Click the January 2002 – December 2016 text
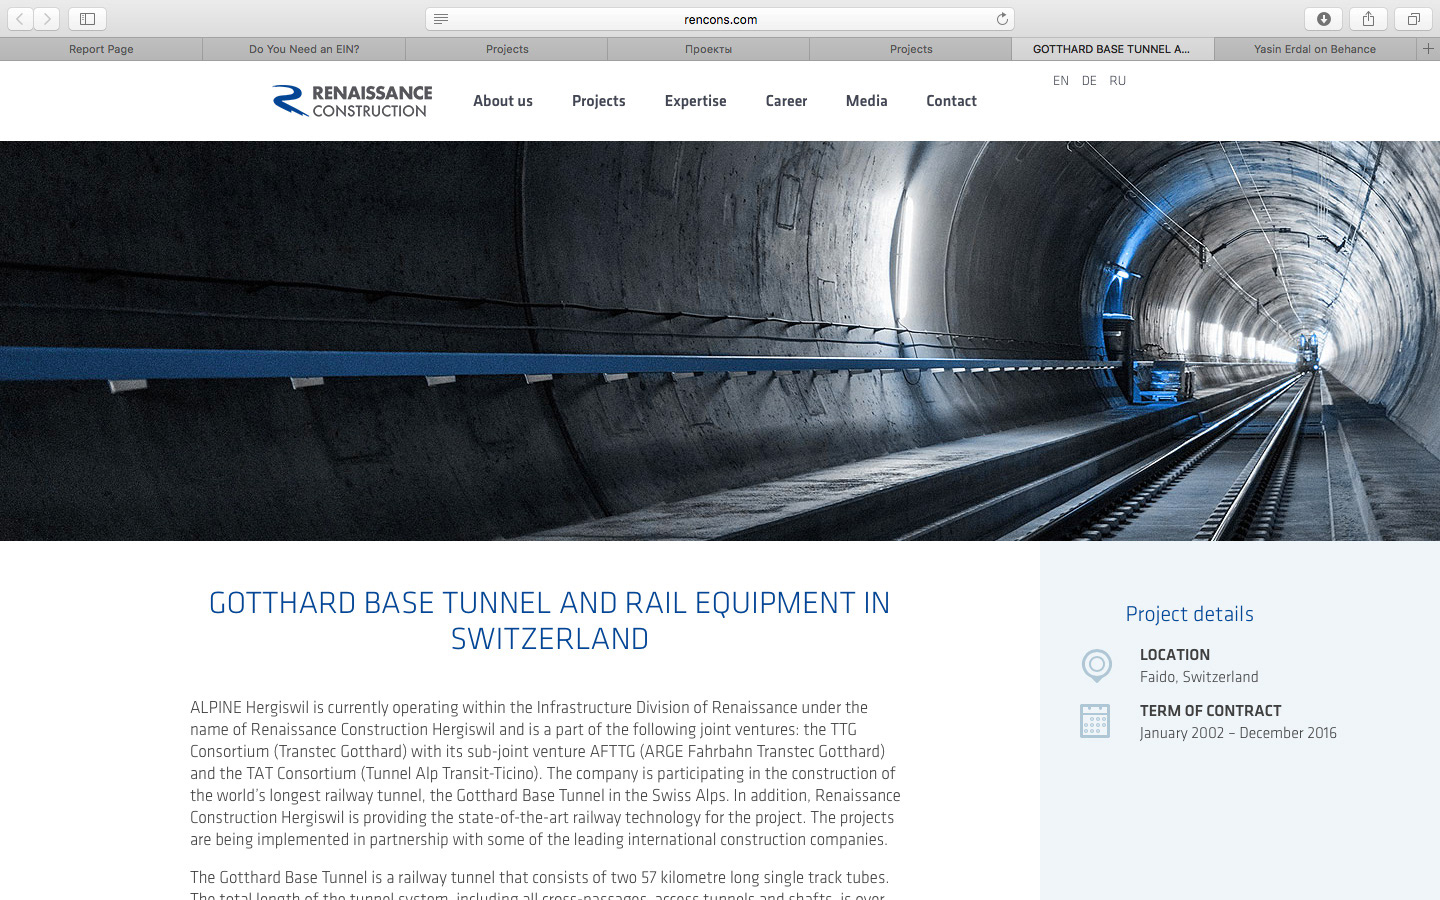This screenshot has height=900, width=1440. pyautogui.click(x=1238, y=733)
